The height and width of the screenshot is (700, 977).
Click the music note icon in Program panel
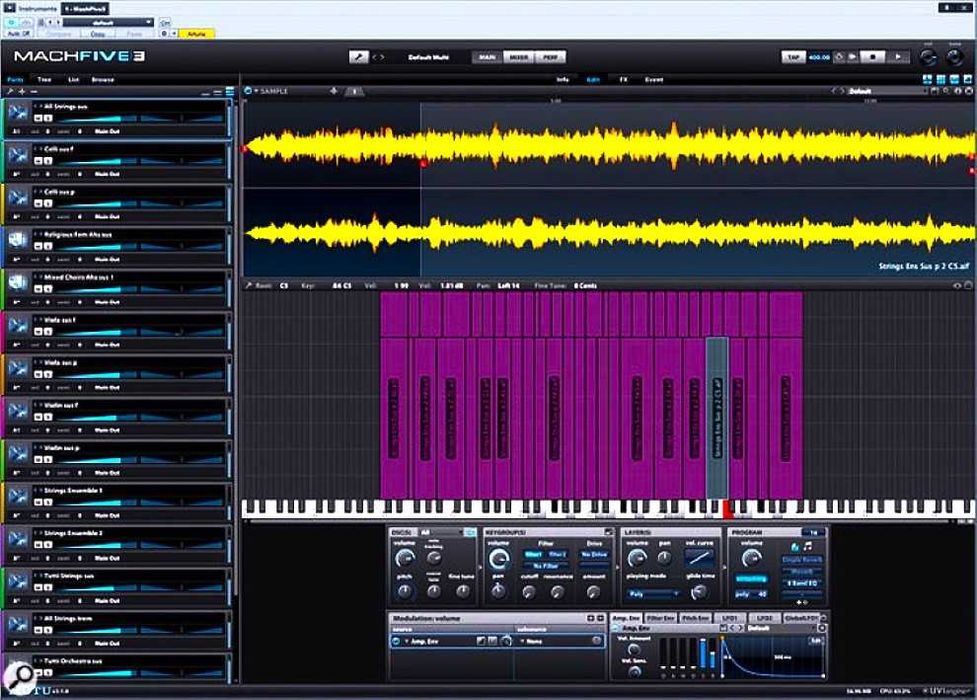point(808,547)
